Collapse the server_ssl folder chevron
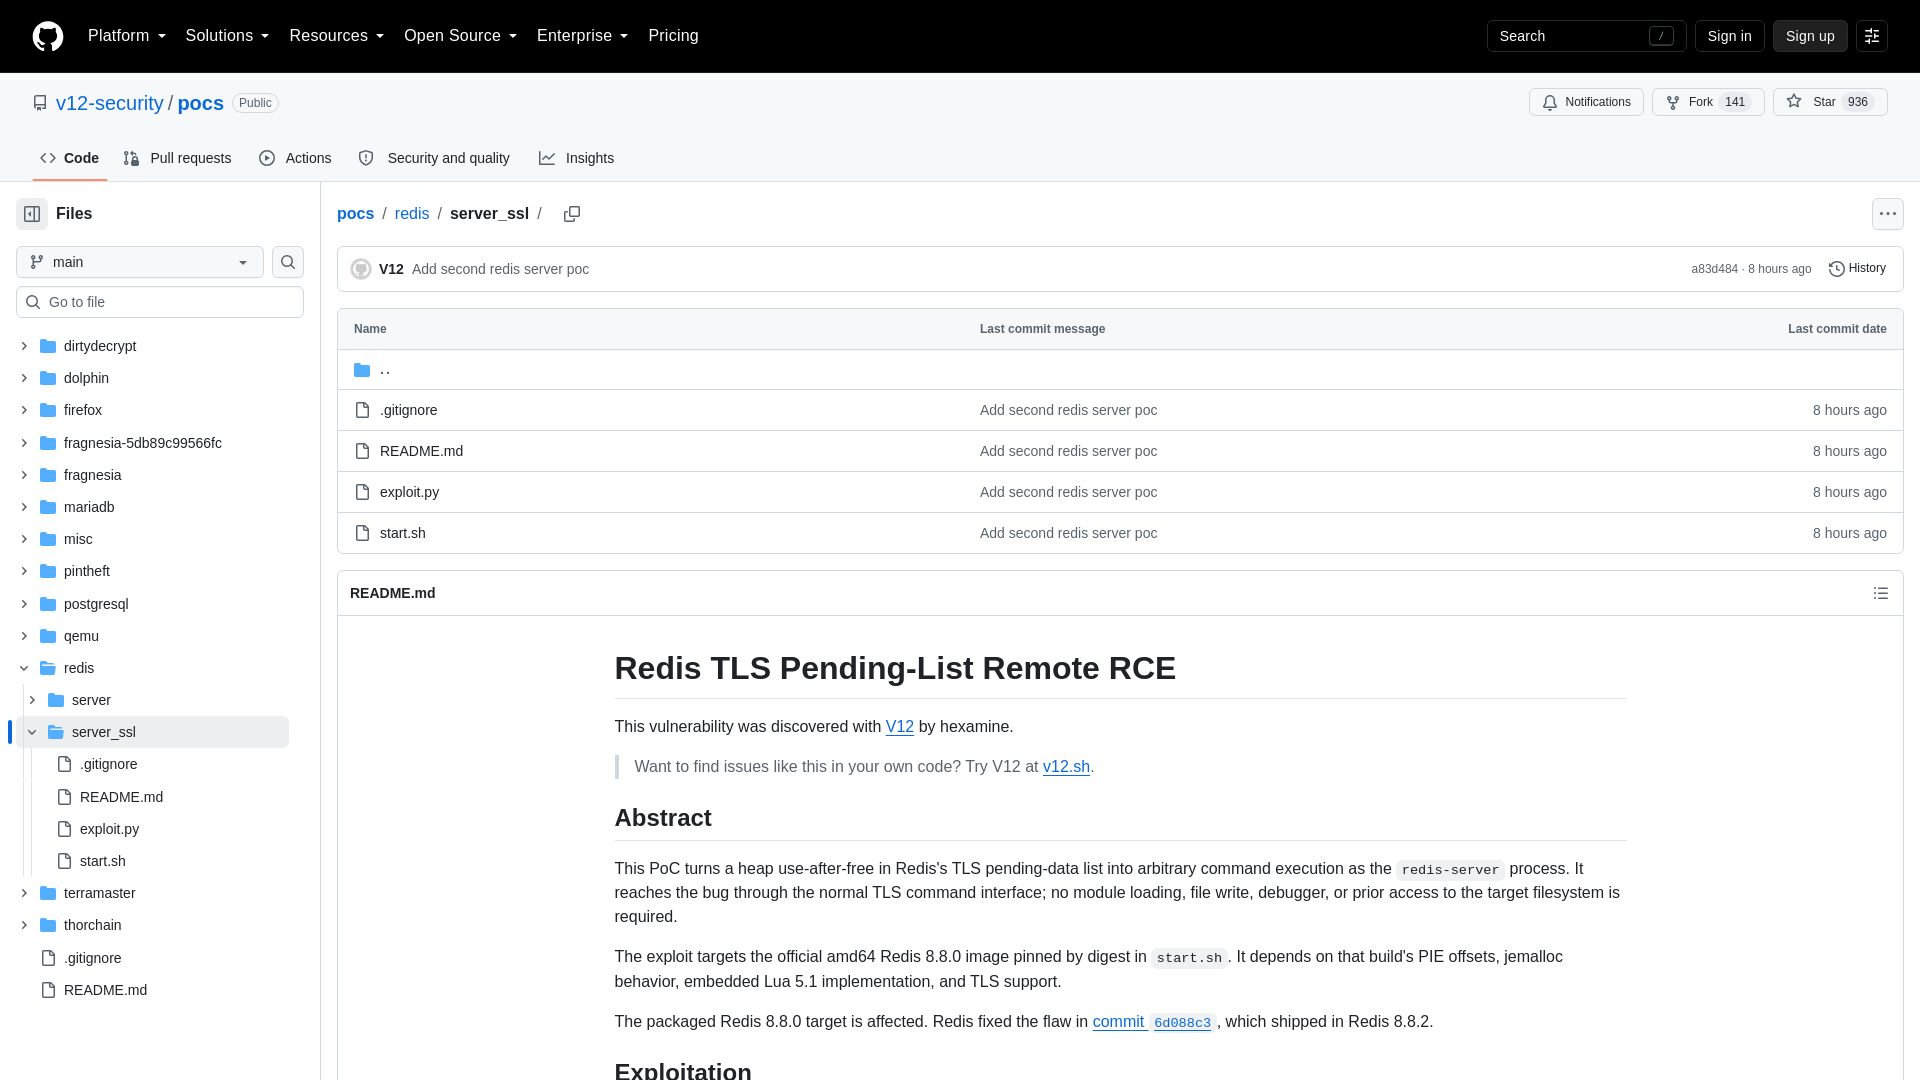 [x=32, y=732]
